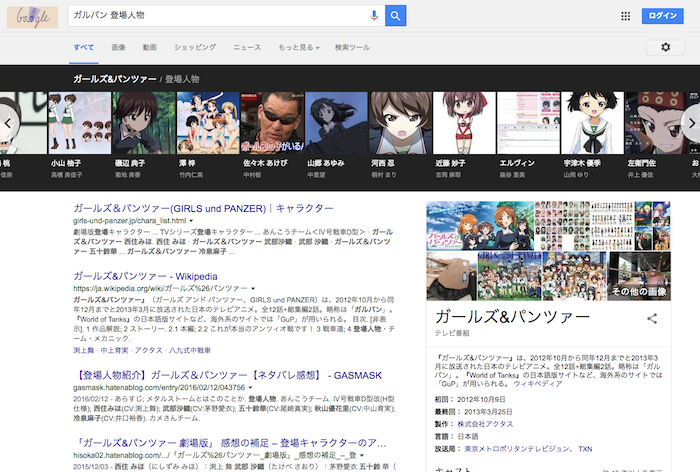Open dropdown arrow beside ja.wikipedia.org URL
The height and width of the screenshot is (472, 700).
point(255,288)
